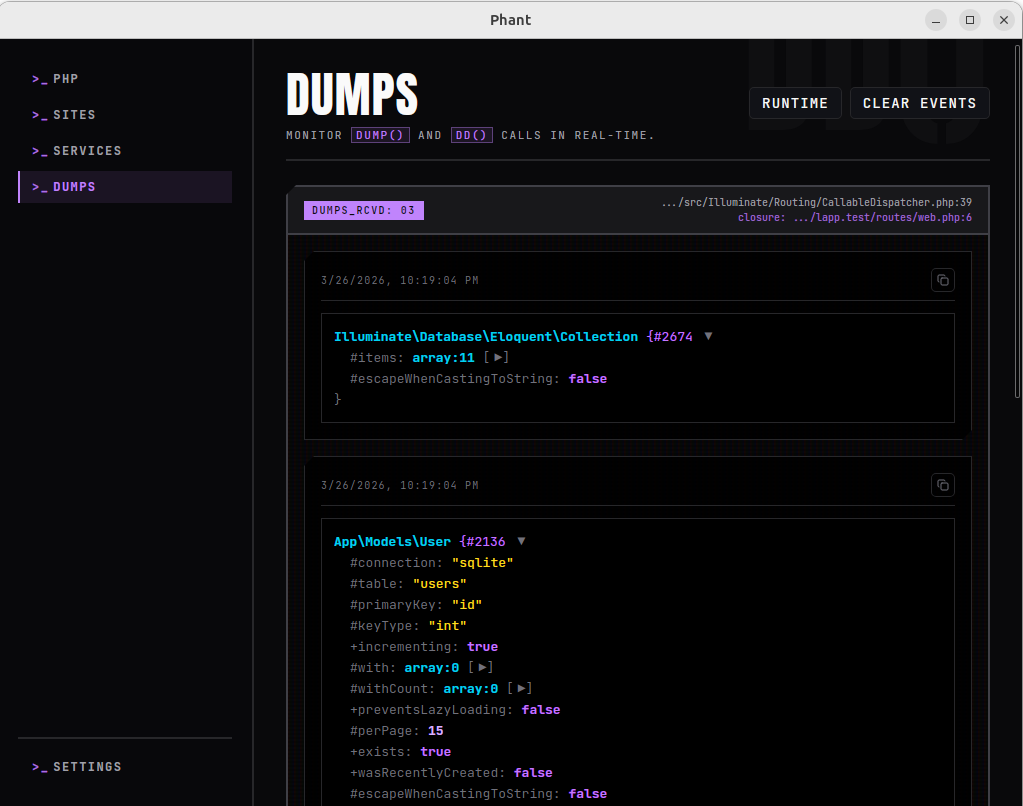Image resolution: width=1023 pixels, height=806 pixels.
Task: Click the timestamp on the User dump
Action: tap(400, 485)
